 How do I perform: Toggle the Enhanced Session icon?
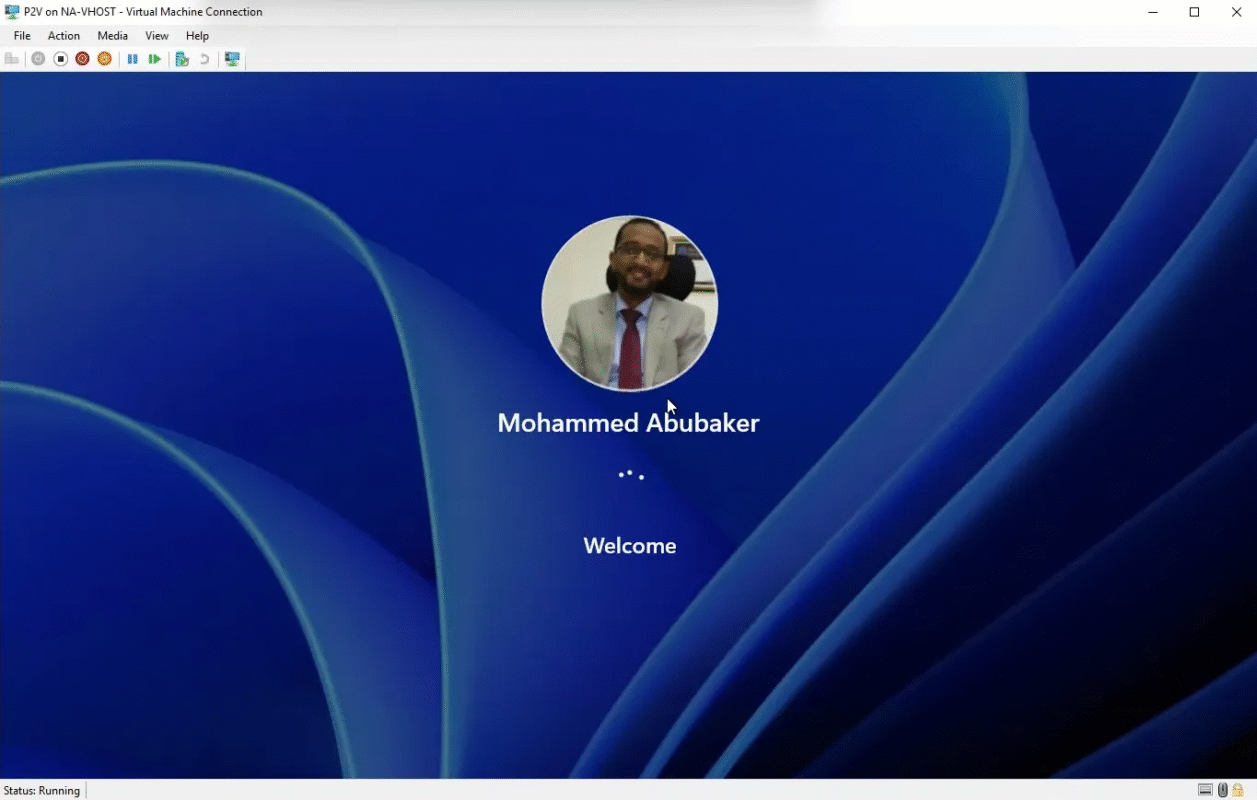click(232, 59)
